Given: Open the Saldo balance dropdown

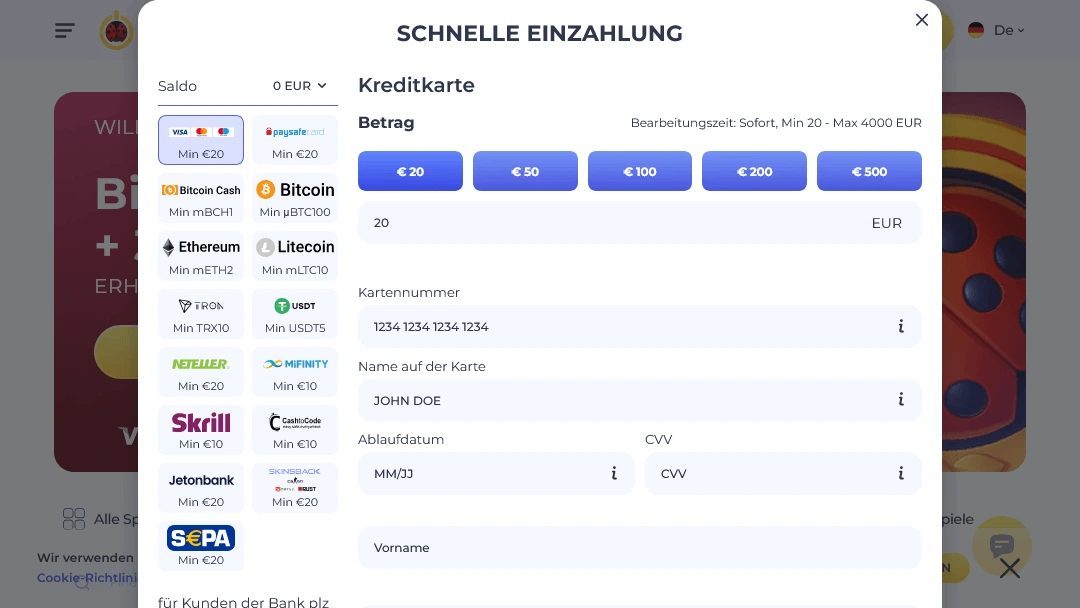Looking at the screenshot, I should click(x=300, y=86).
